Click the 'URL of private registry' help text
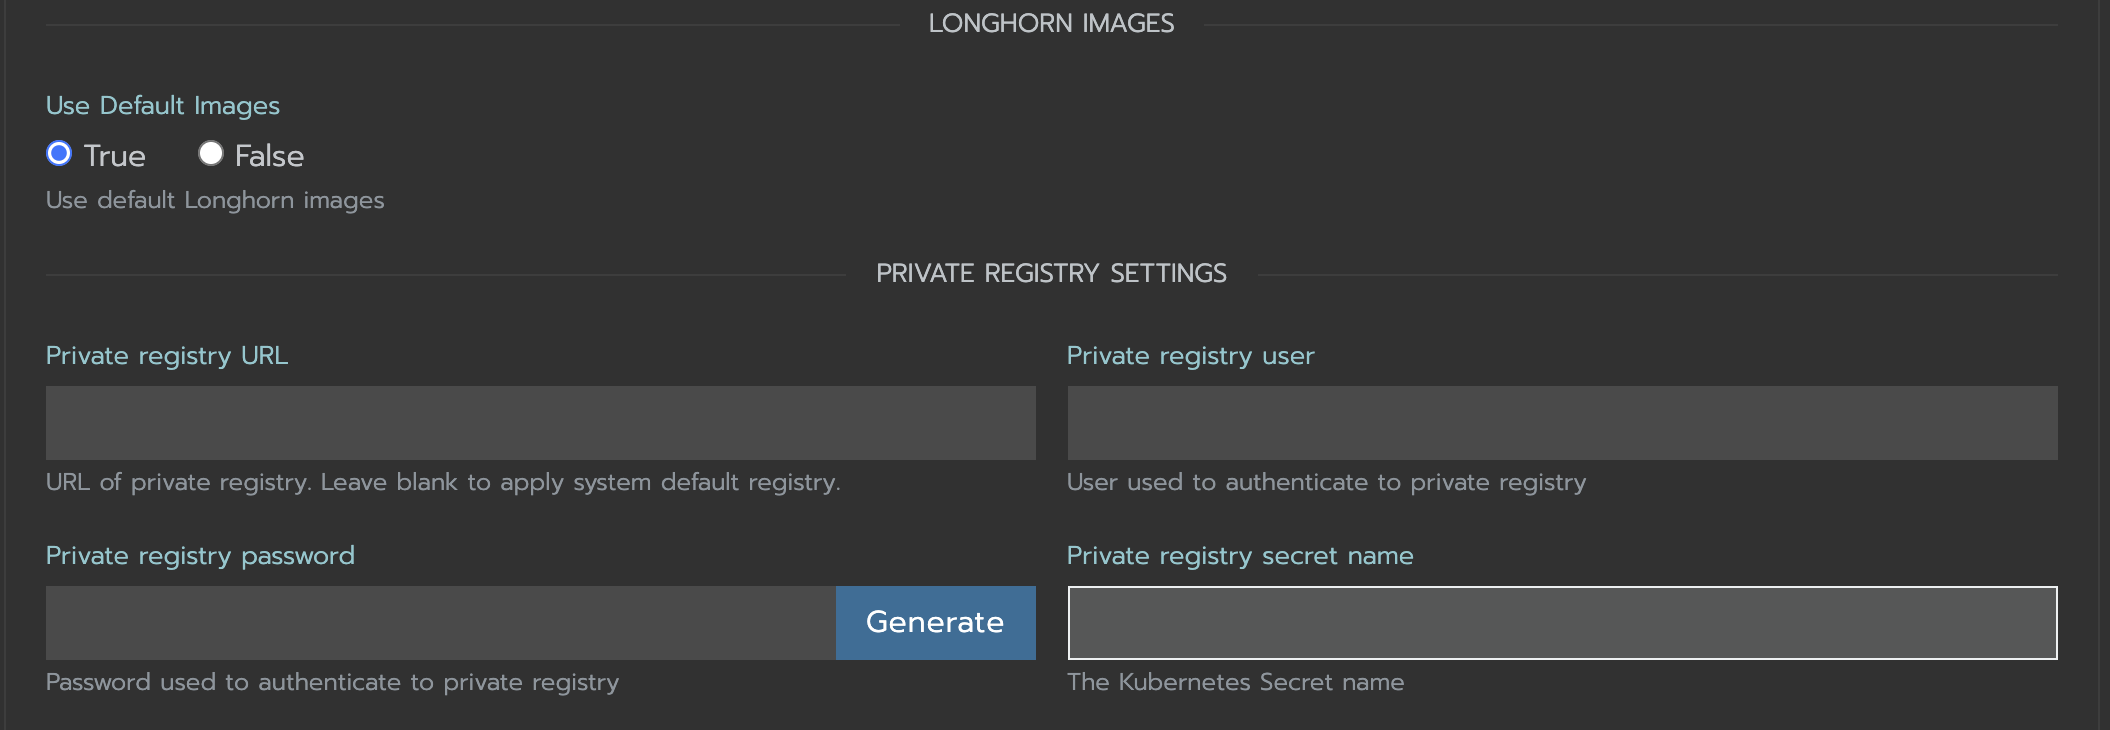This screenshot has height=730, width=2110. click(x=443, y=483)
